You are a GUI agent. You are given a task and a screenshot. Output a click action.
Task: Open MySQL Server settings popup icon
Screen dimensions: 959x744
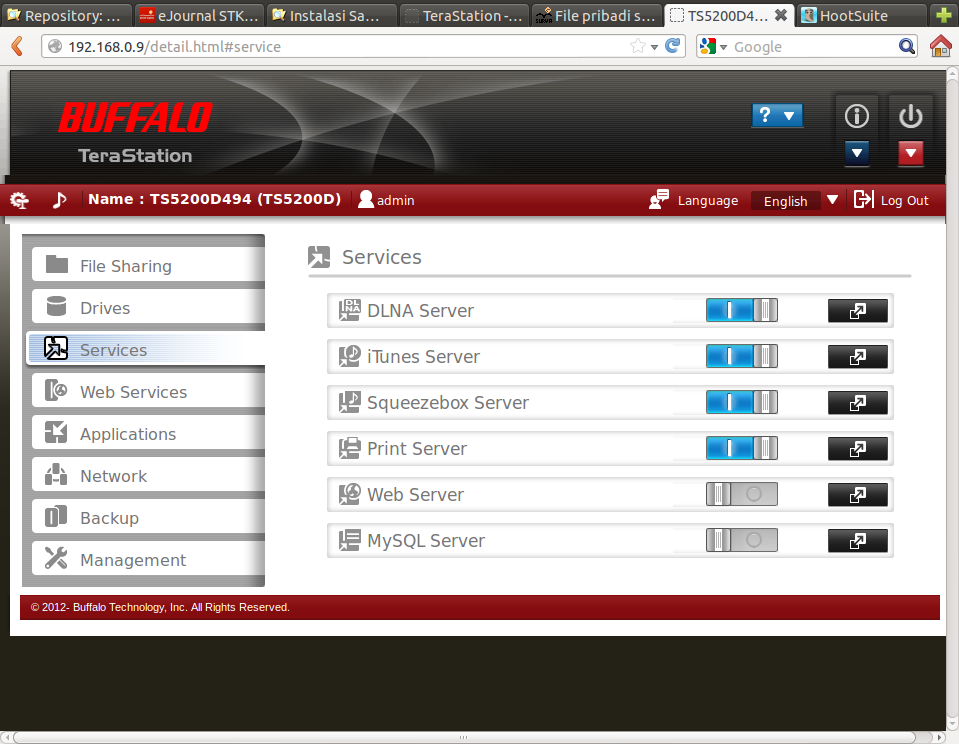857,541
